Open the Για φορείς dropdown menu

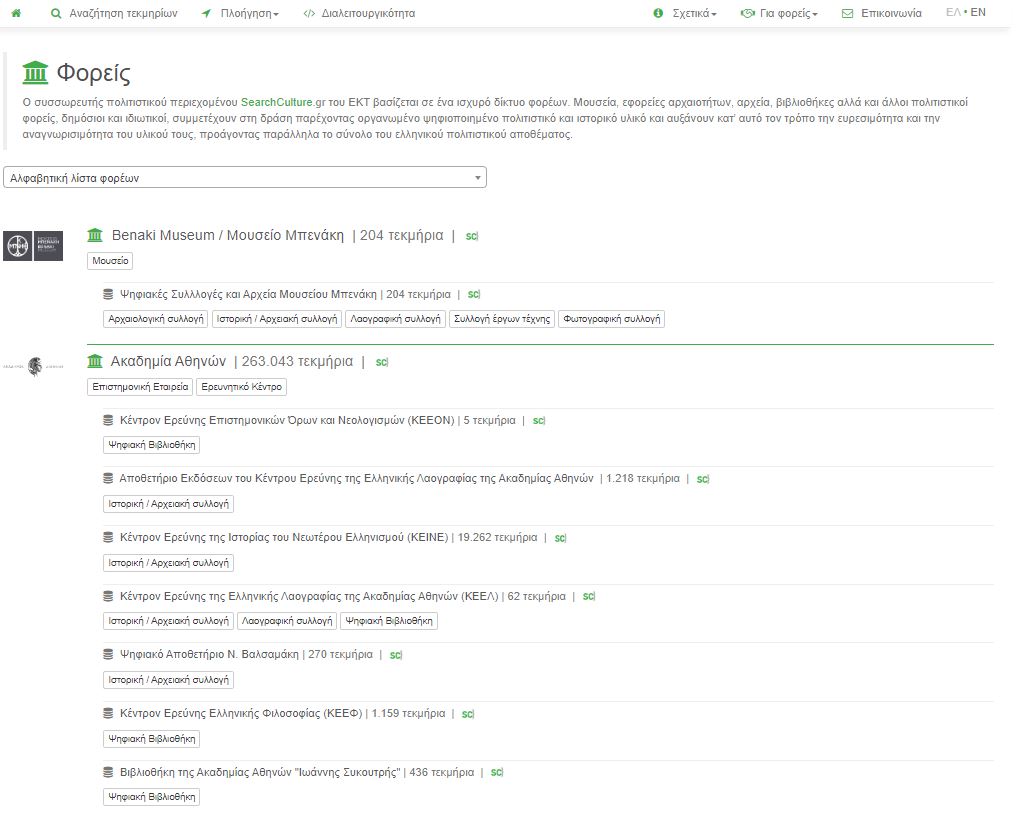click(x=779, y=14)
